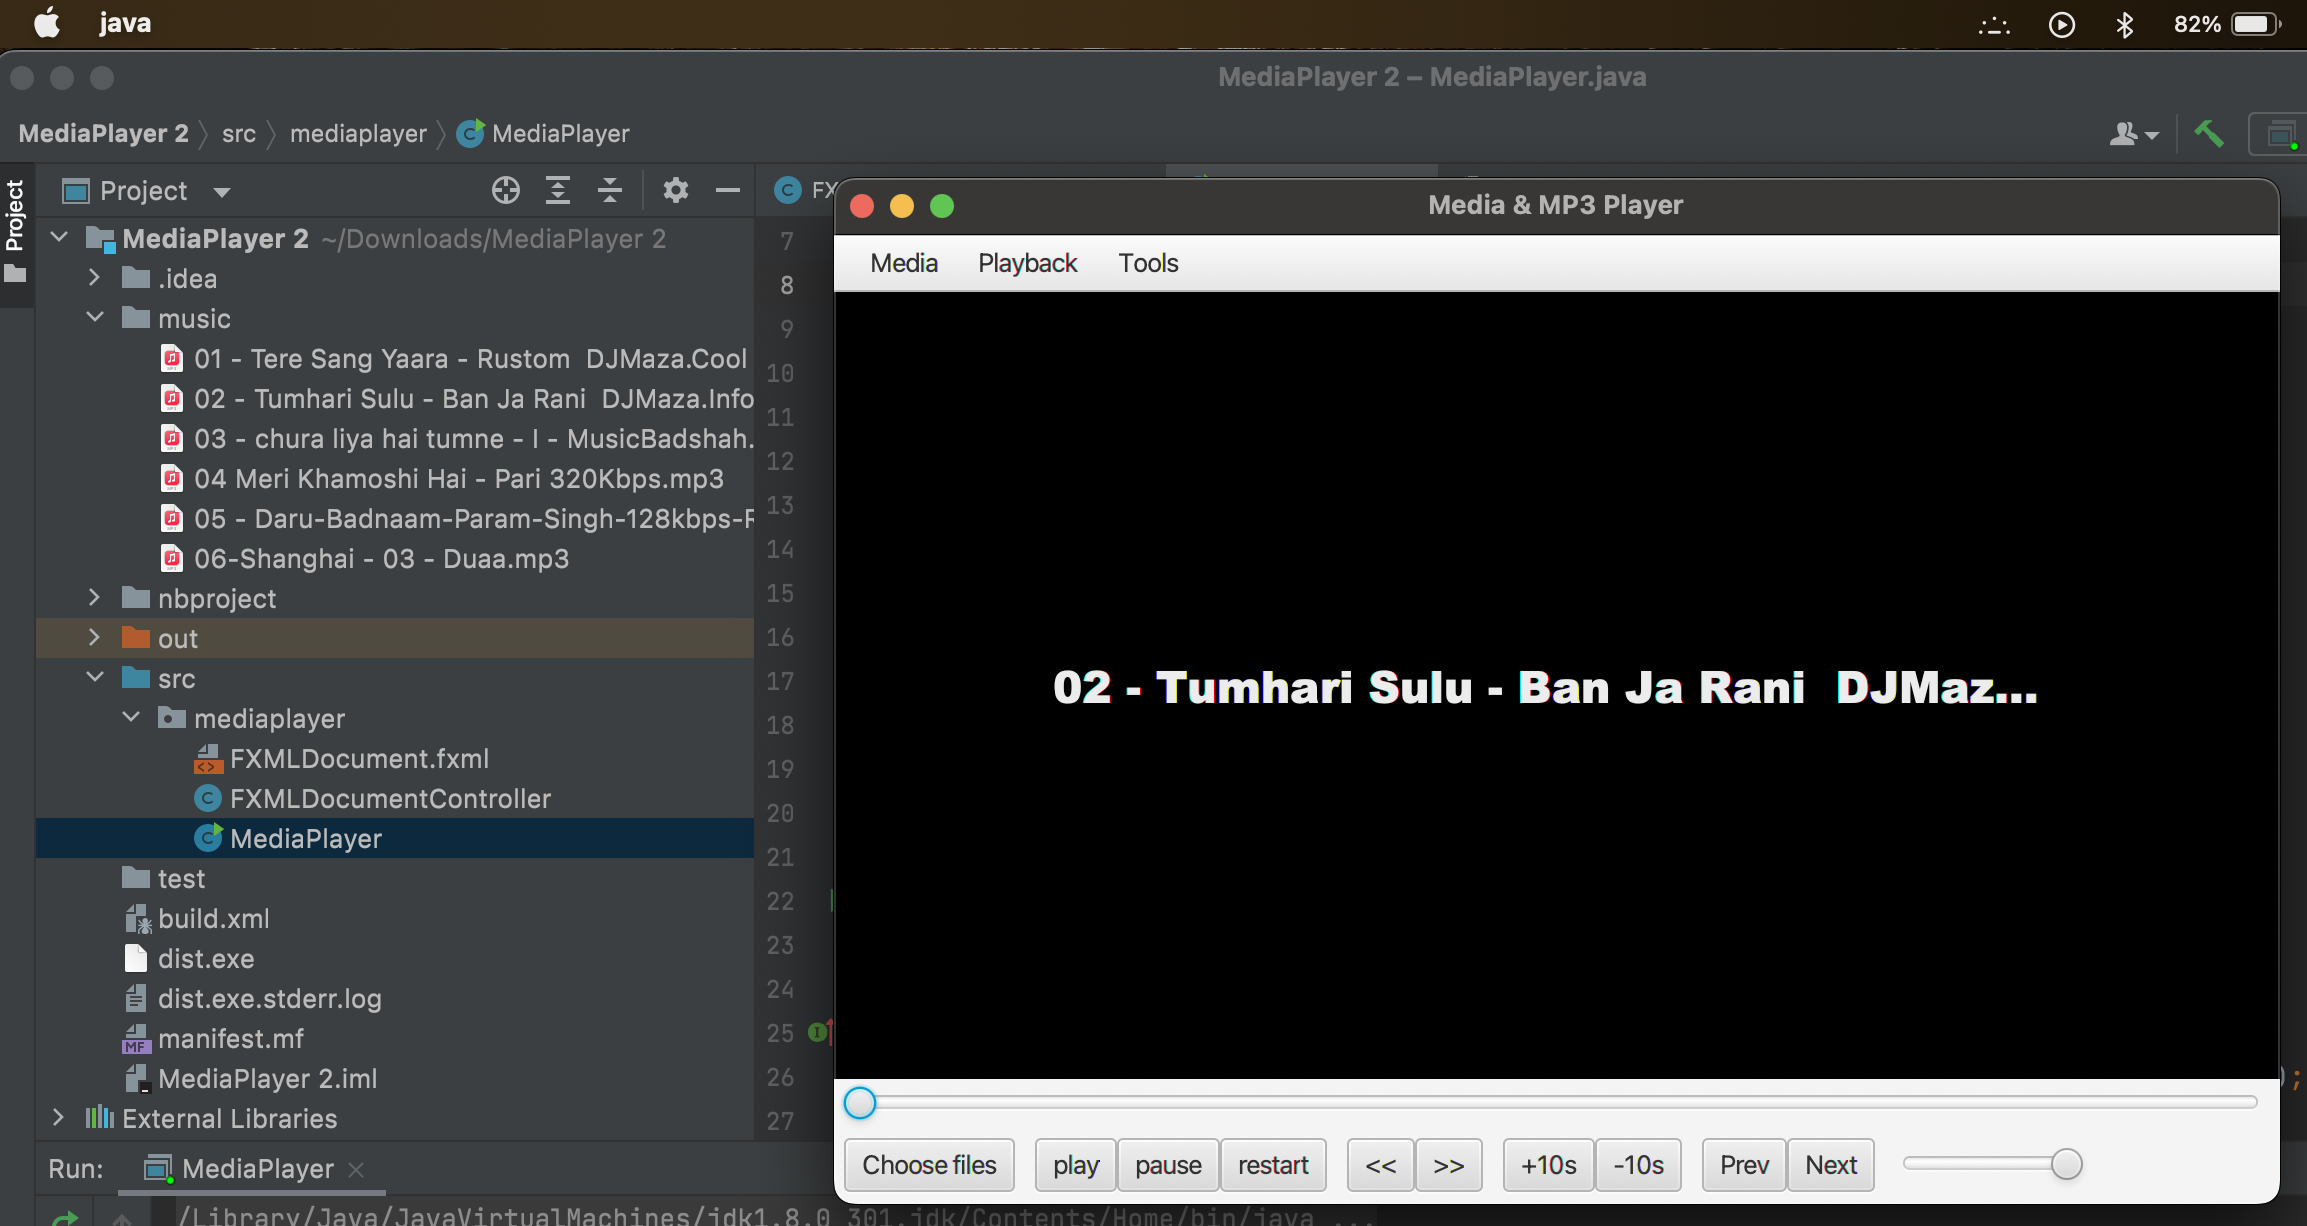The width and height of the screenshot is (2307, 1226).
Task: Open the Playback menu in media player
Action: pos(1026,262)
